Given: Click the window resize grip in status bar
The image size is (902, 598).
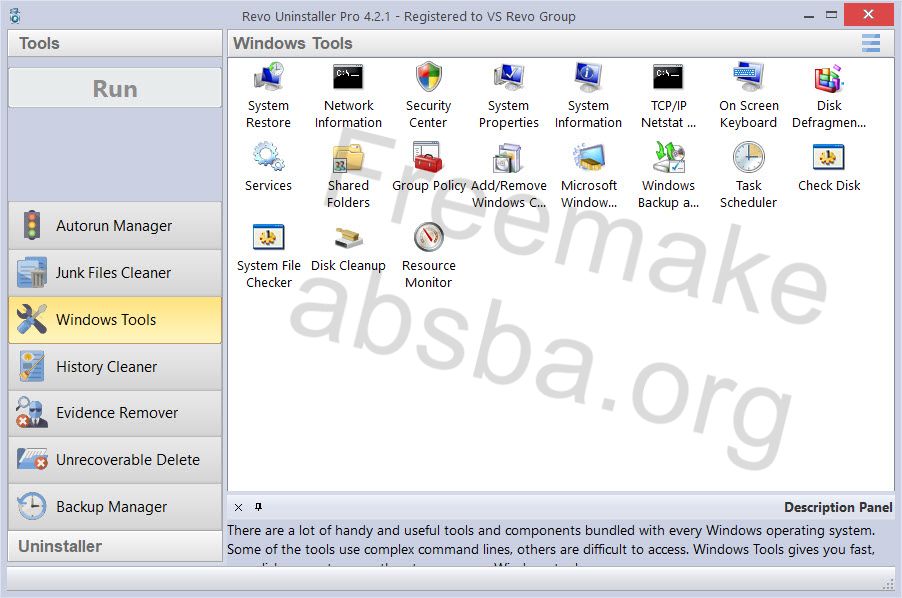Looking at the screenshot, I should [x=888, y=584].
